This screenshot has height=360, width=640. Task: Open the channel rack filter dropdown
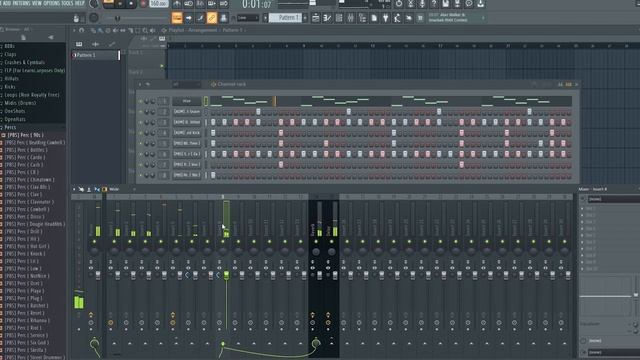pos(187,84)
